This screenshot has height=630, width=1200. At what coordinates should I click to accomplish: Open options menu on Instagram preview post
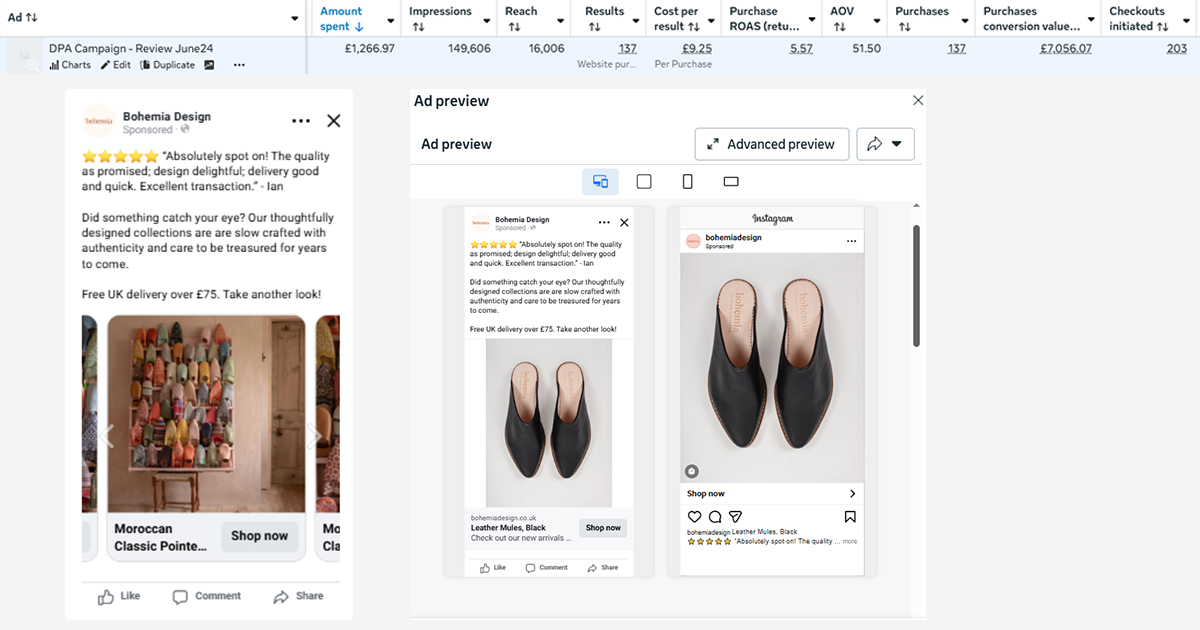[x=851, y=241]
